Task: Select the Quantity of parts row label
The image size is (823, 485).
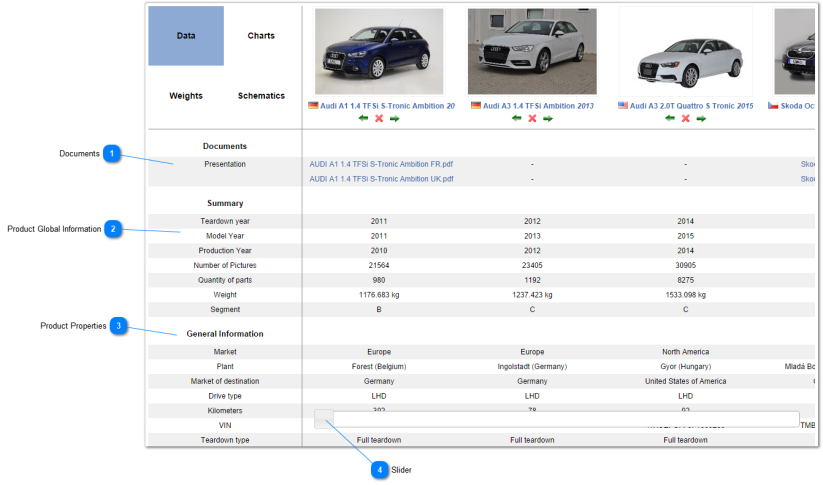Action: coord(225,280)
